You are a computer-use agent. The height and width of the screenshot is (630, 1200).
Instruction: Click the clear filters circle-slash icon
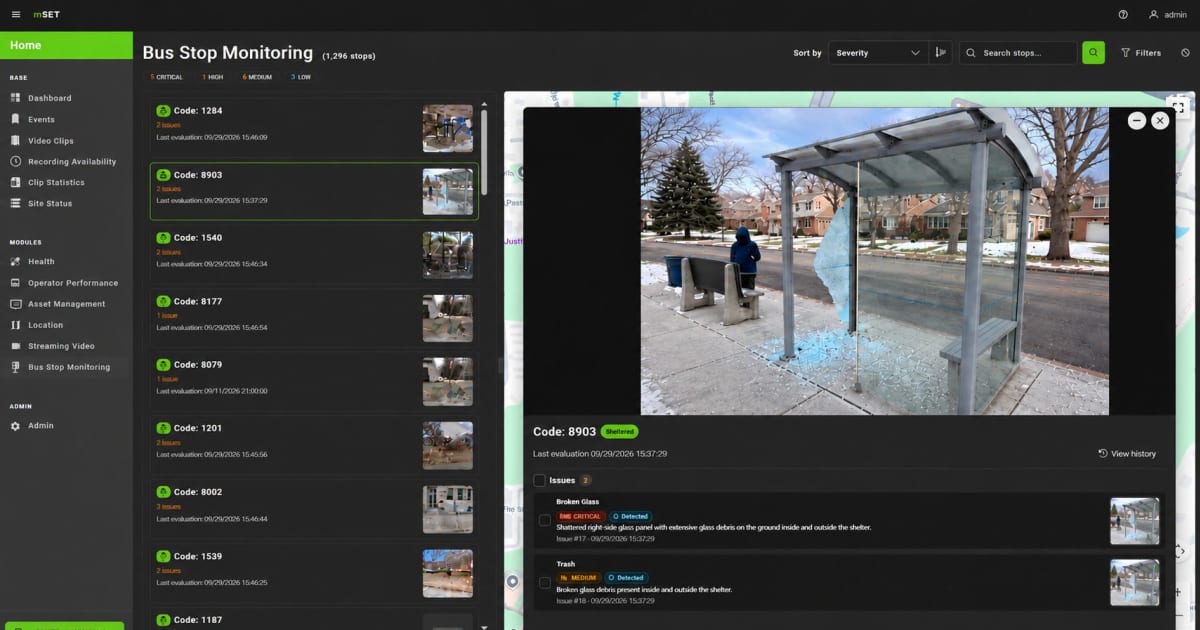tap(1185, 53)
